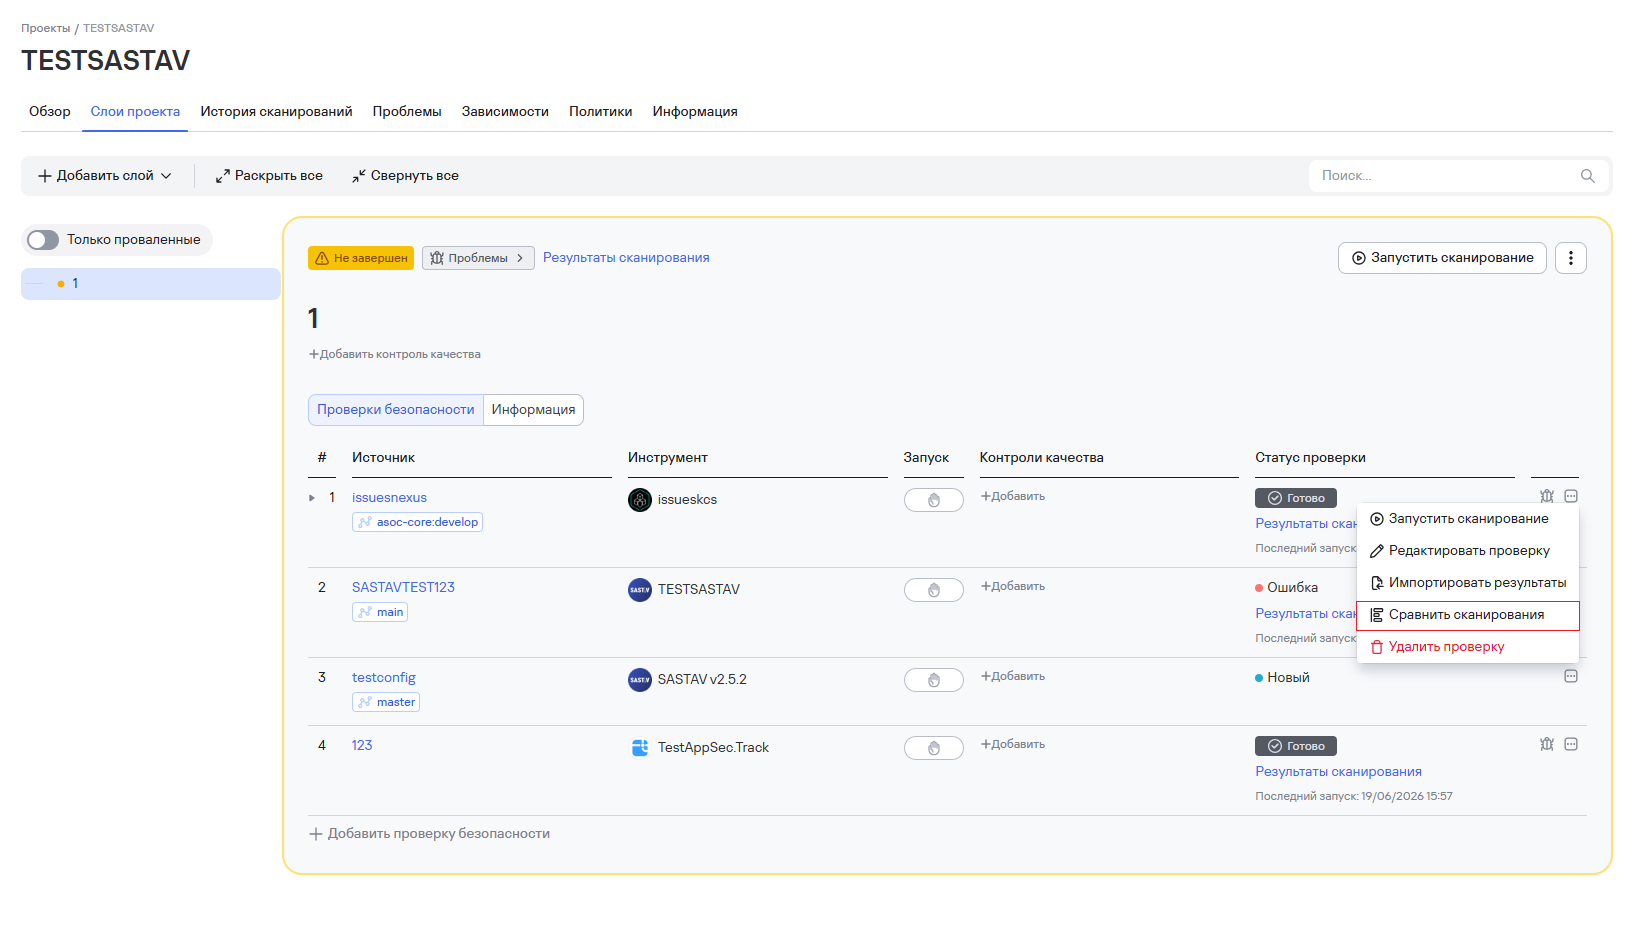Add quality control for the SASTAVTEST123 row
The image size is (1637, 945).
click(1013, 586)
